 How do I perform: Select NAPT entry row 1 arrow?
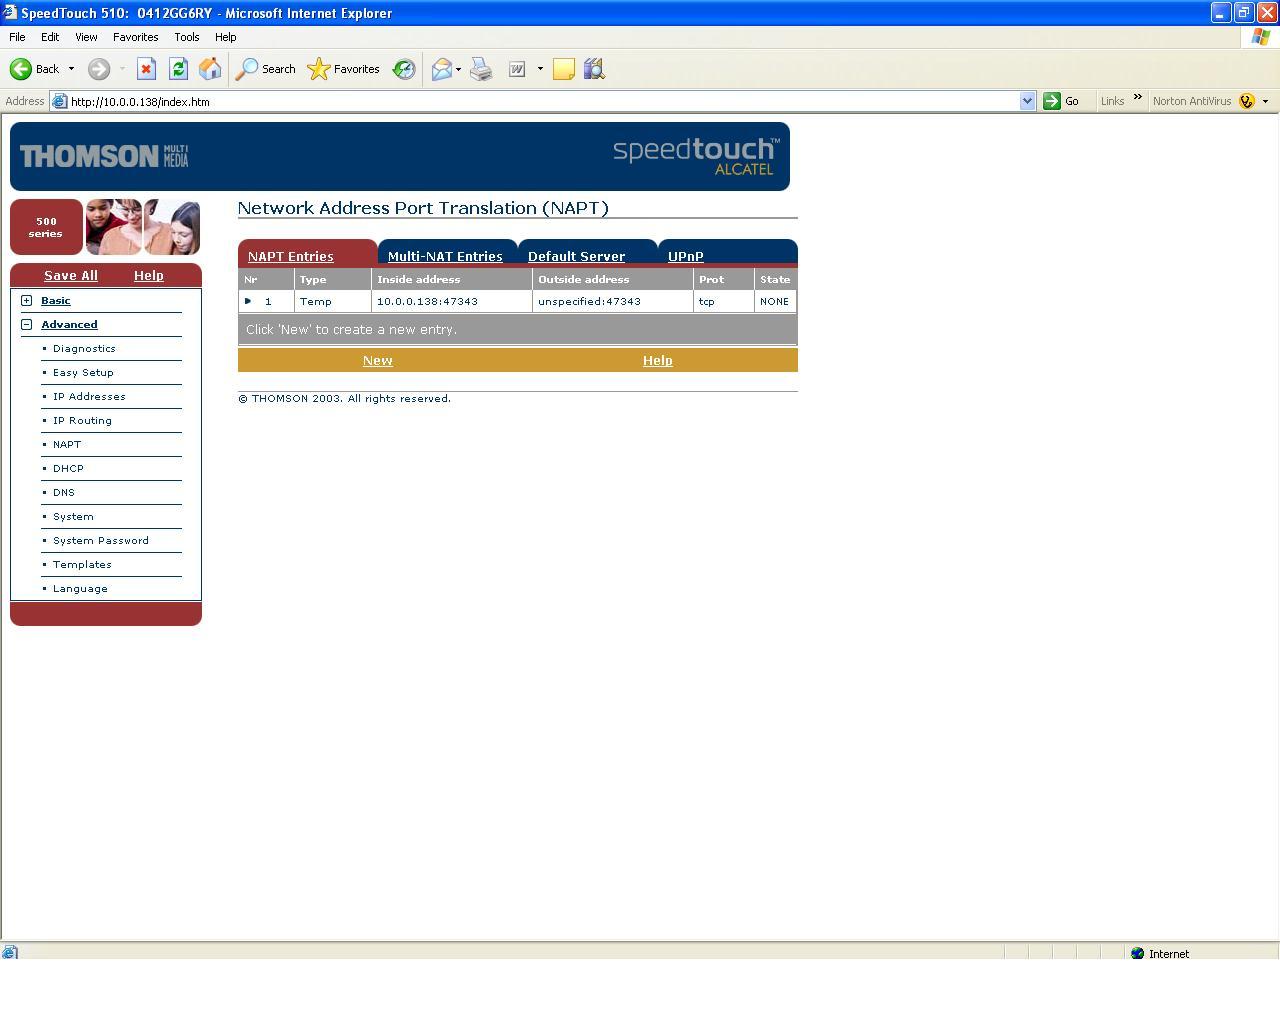(x=248, y=301)
